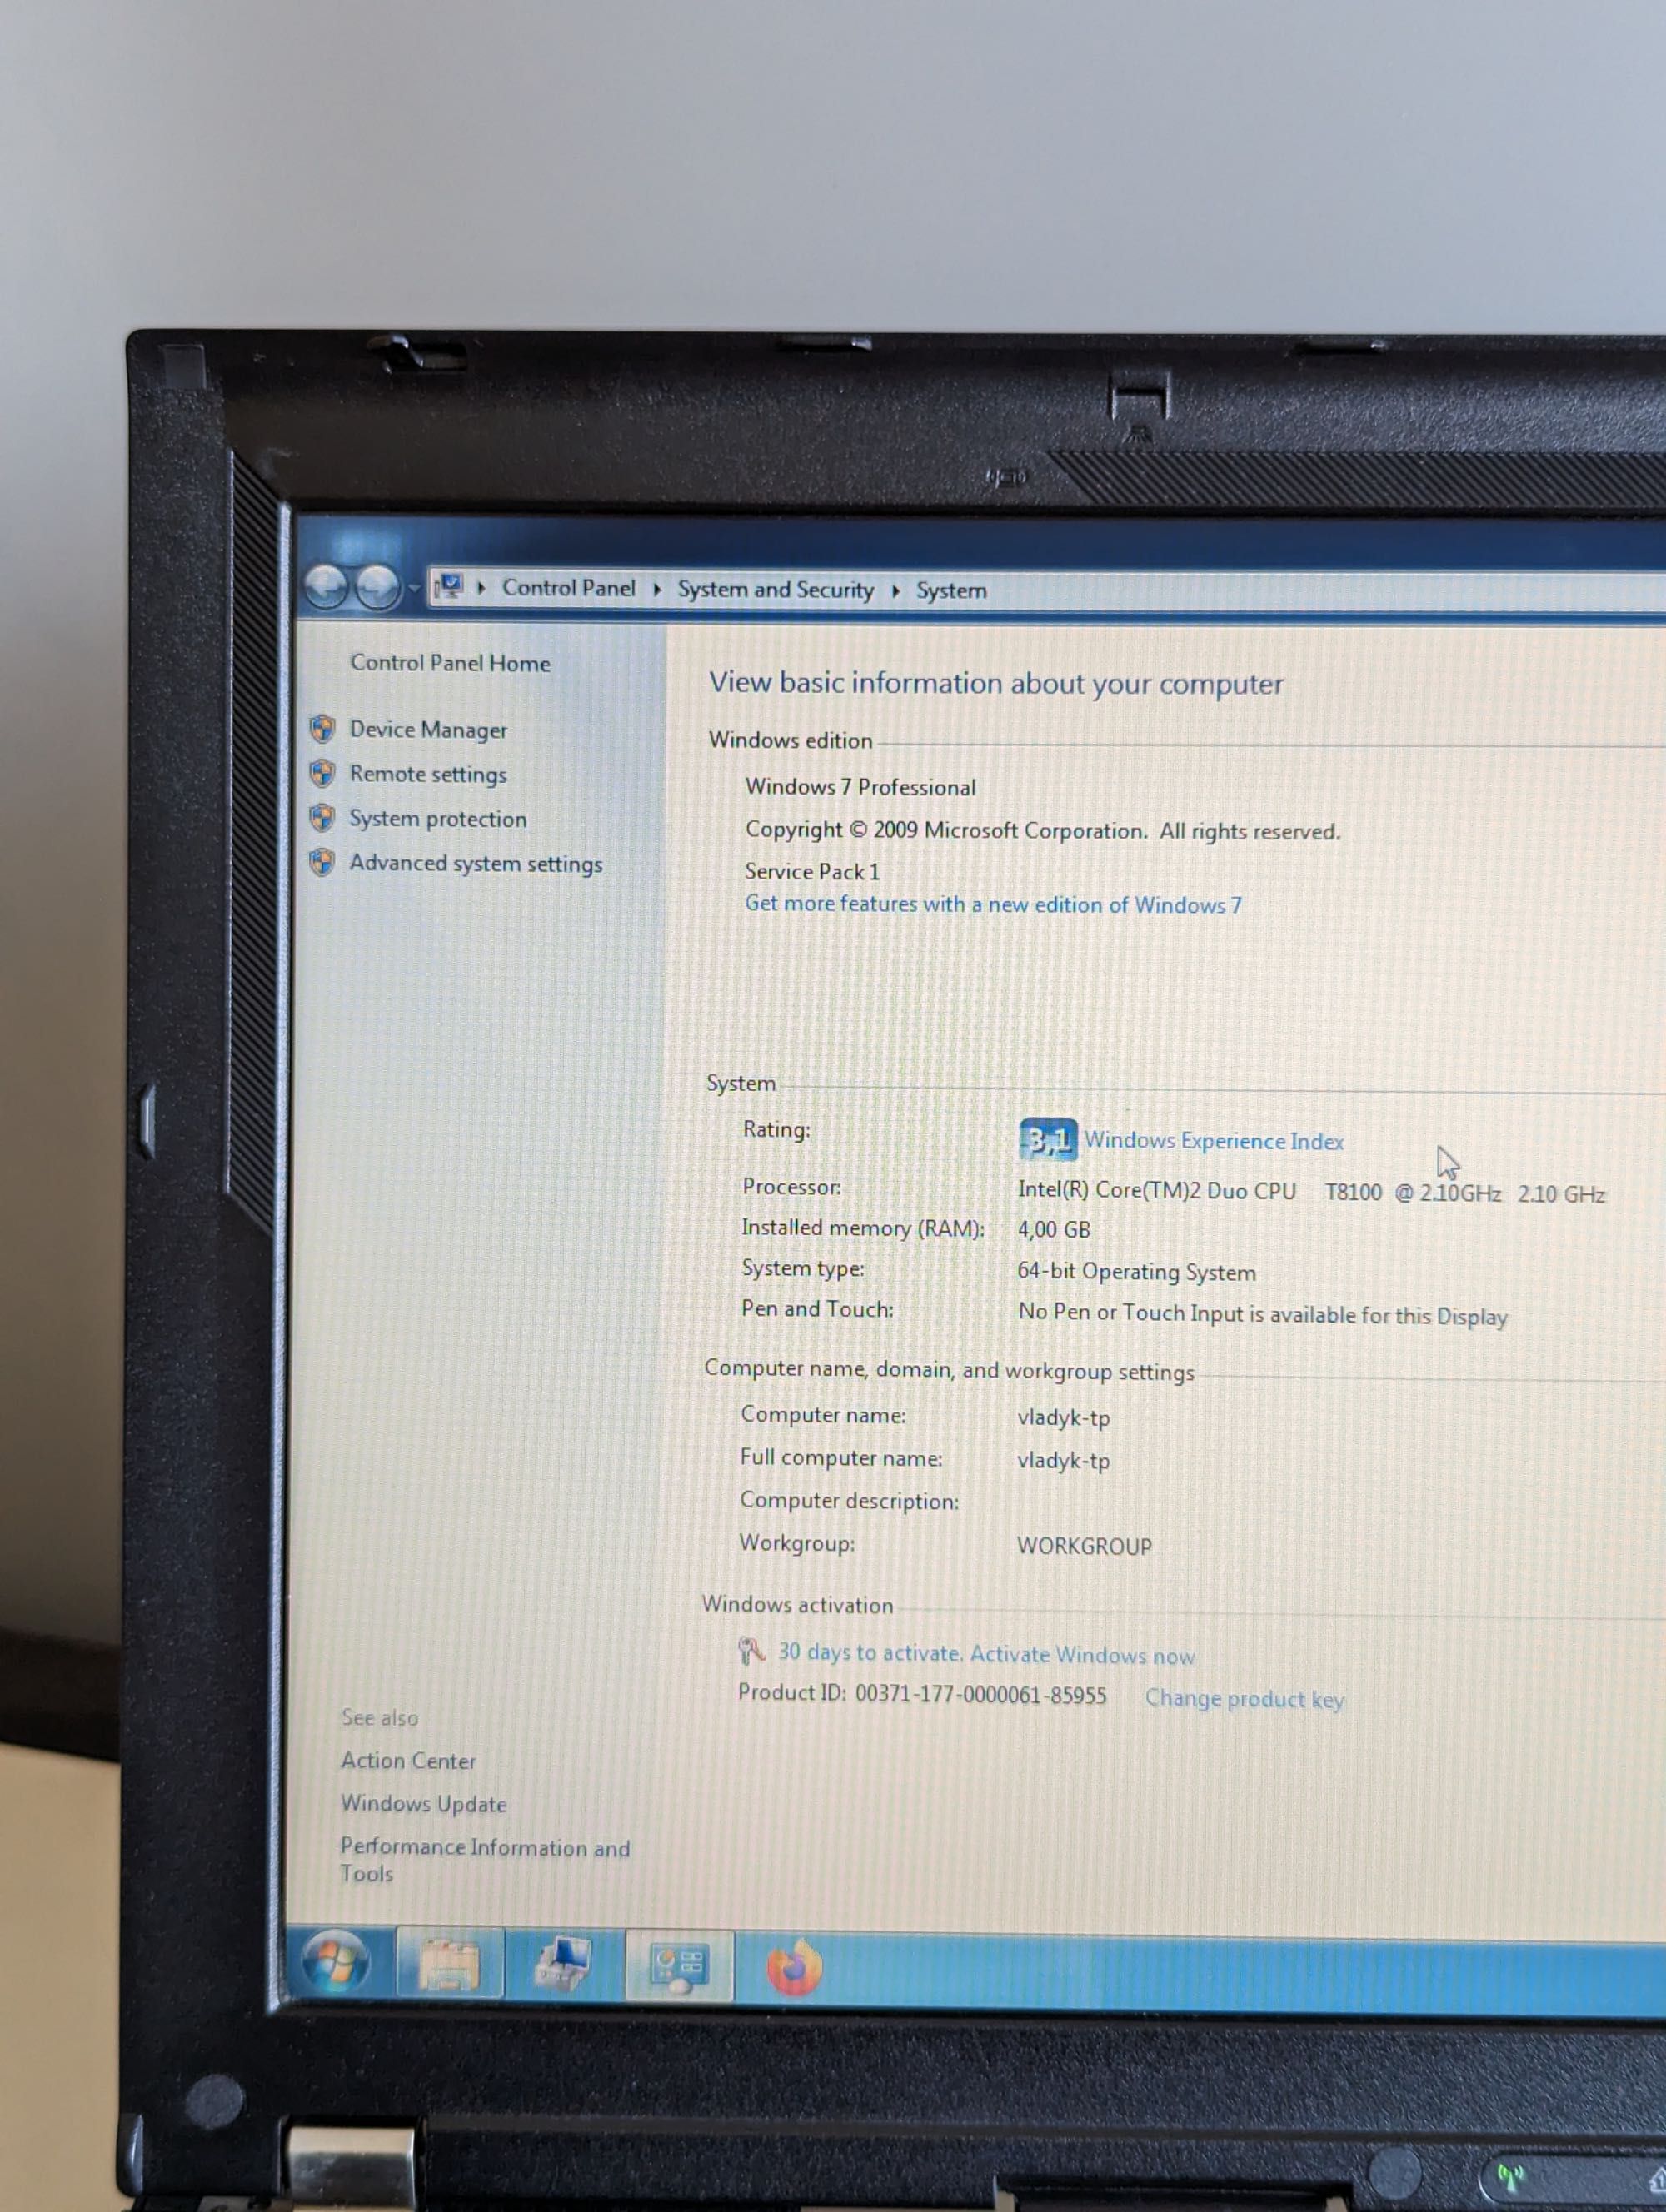Click No Pen or Touch Input text
This screenshot has height=2212, width=1666.
1262,1314
